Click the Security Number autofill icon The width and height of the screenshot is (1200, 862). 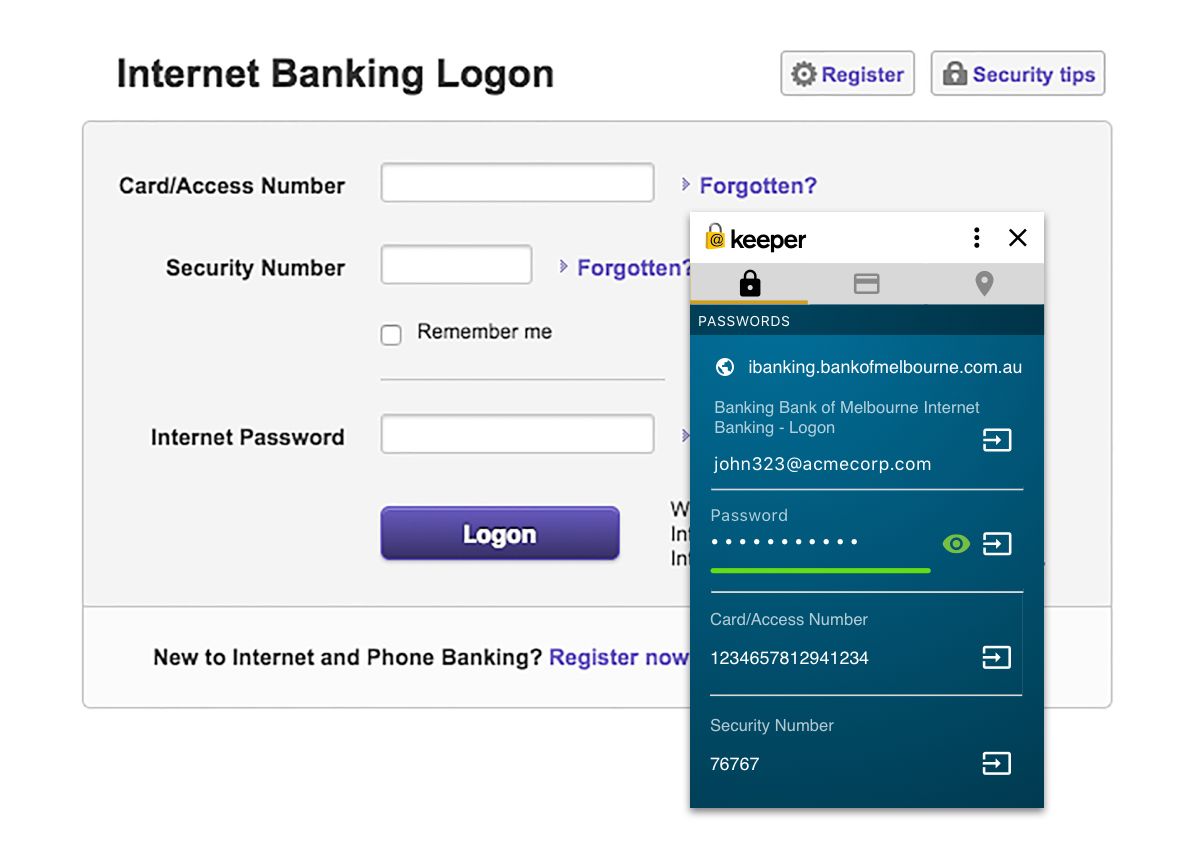tap(997, 764)
